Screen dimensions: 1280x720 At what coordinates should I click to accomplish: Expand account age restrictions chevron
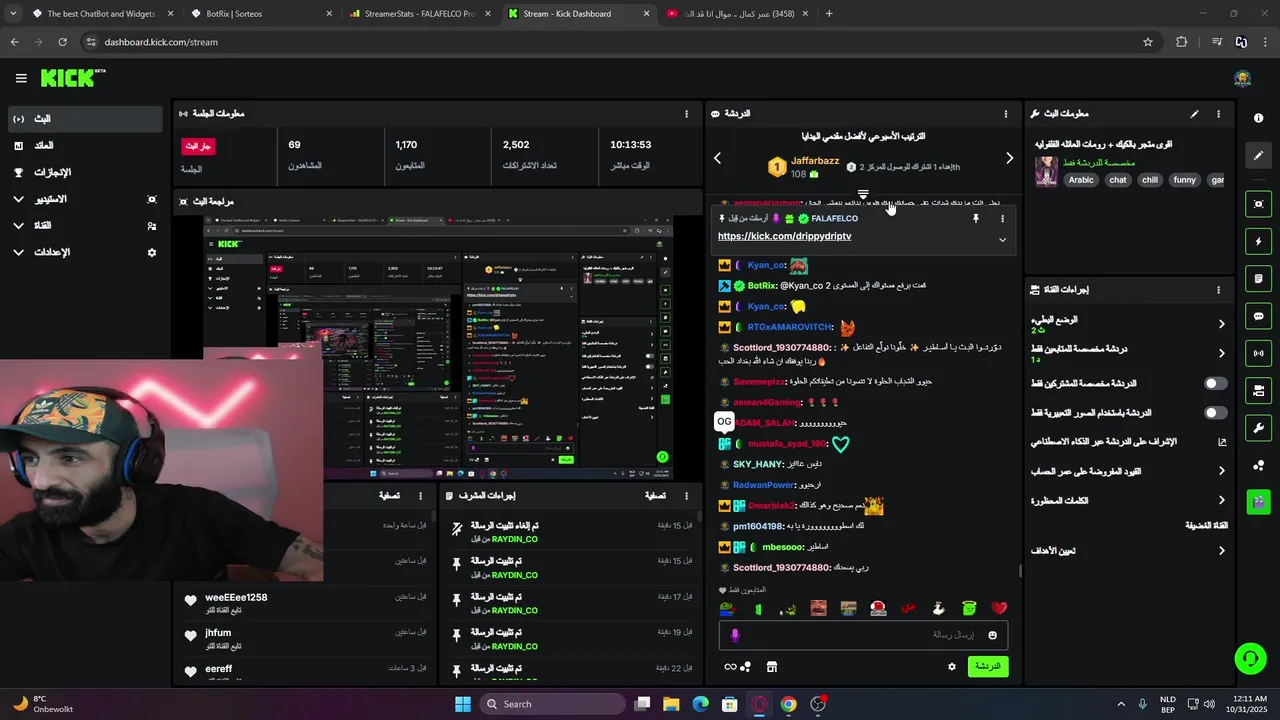1221,471
